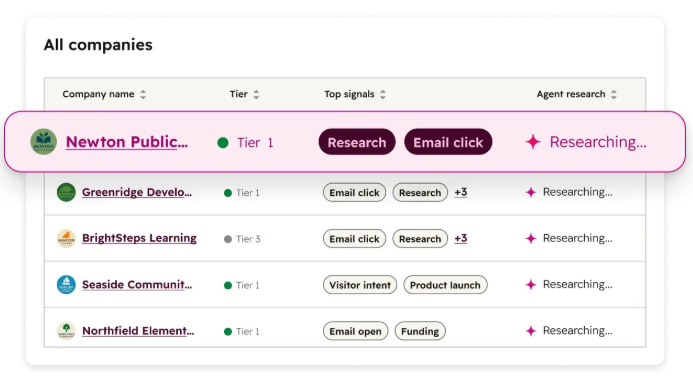Viewport: 693px width, 378px height.
Task: Click the Email open signal tag
Action: pos(355,331)
